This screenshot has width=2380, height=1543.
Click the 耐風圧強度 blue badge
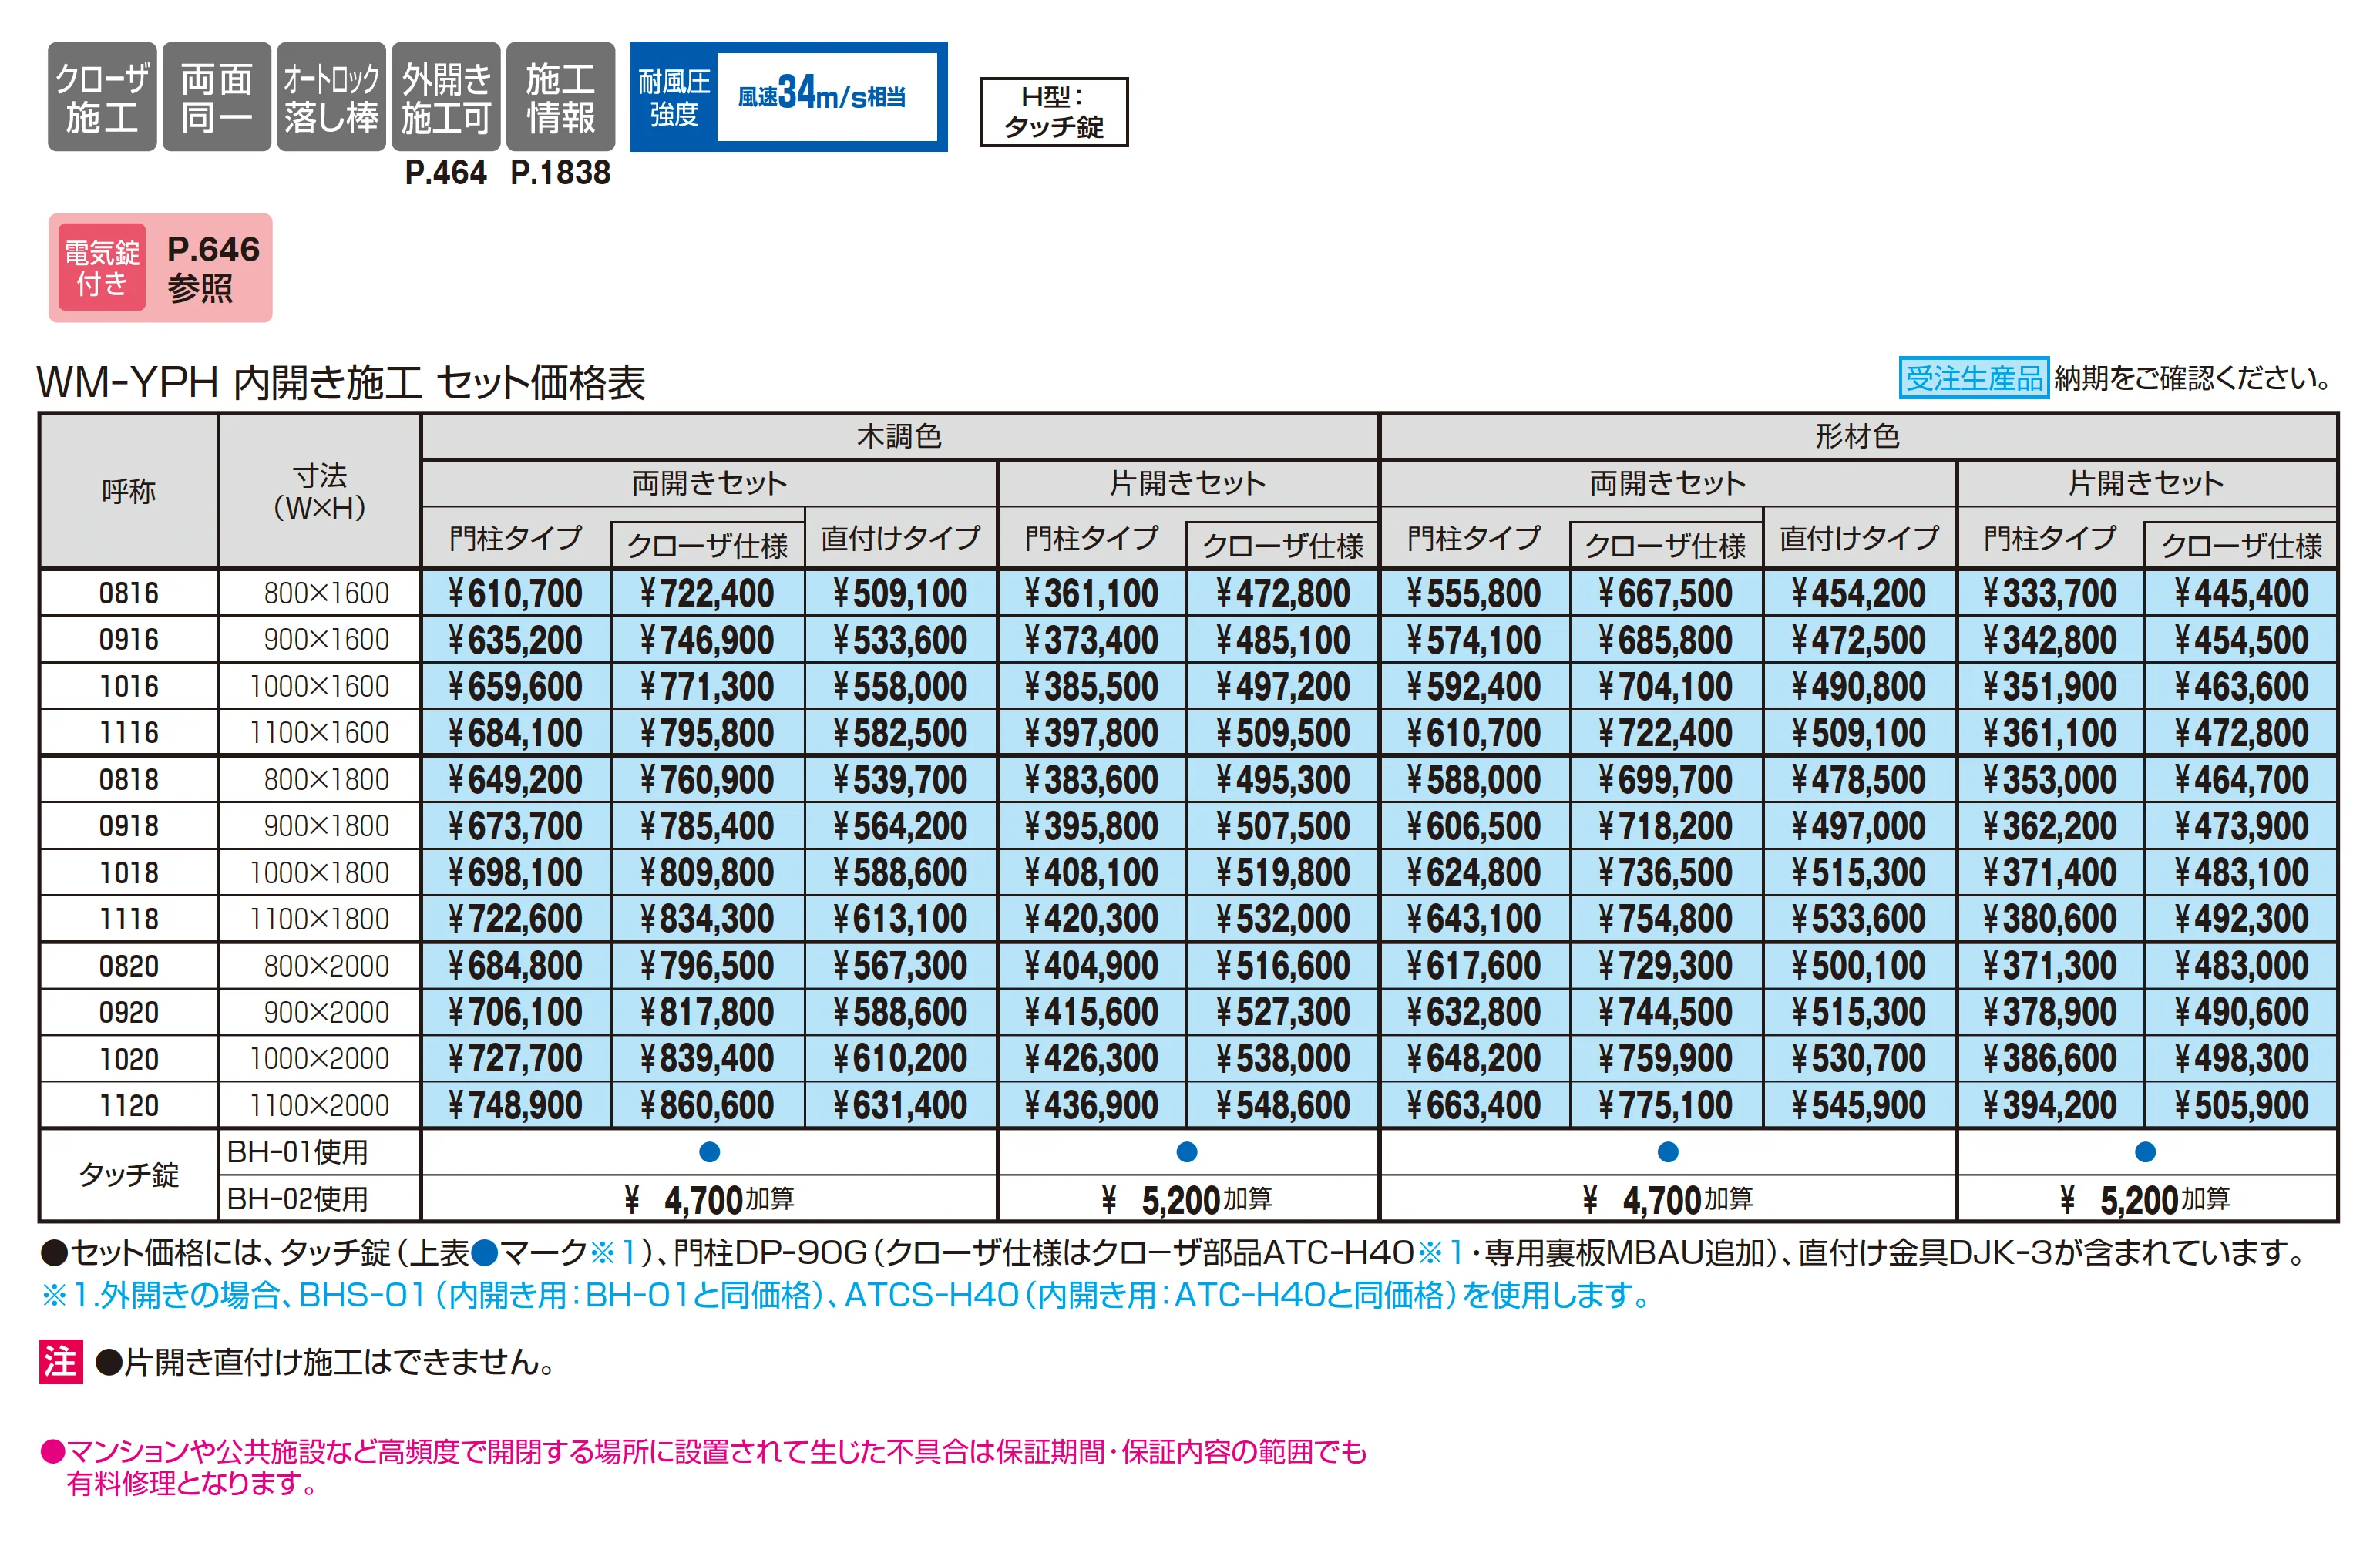[x=789, y=97]
